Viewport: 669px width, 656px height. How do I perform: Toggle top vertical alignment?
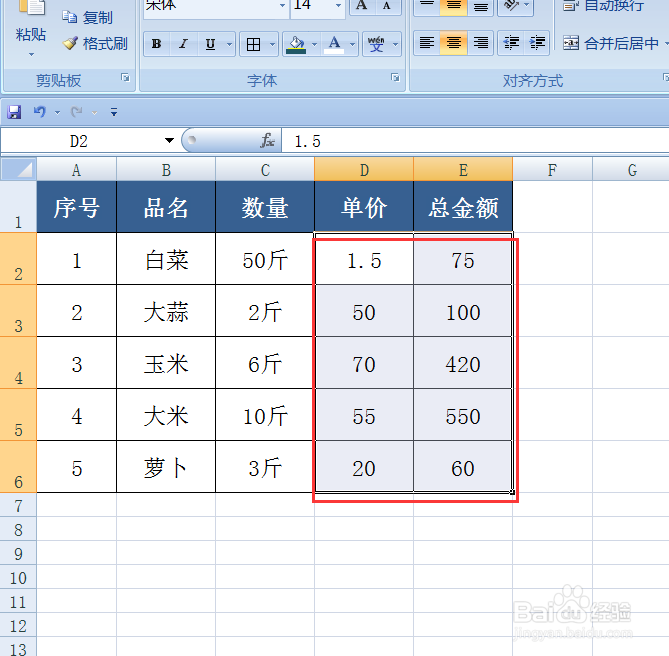pyautogui.click(x=427, y=6)
